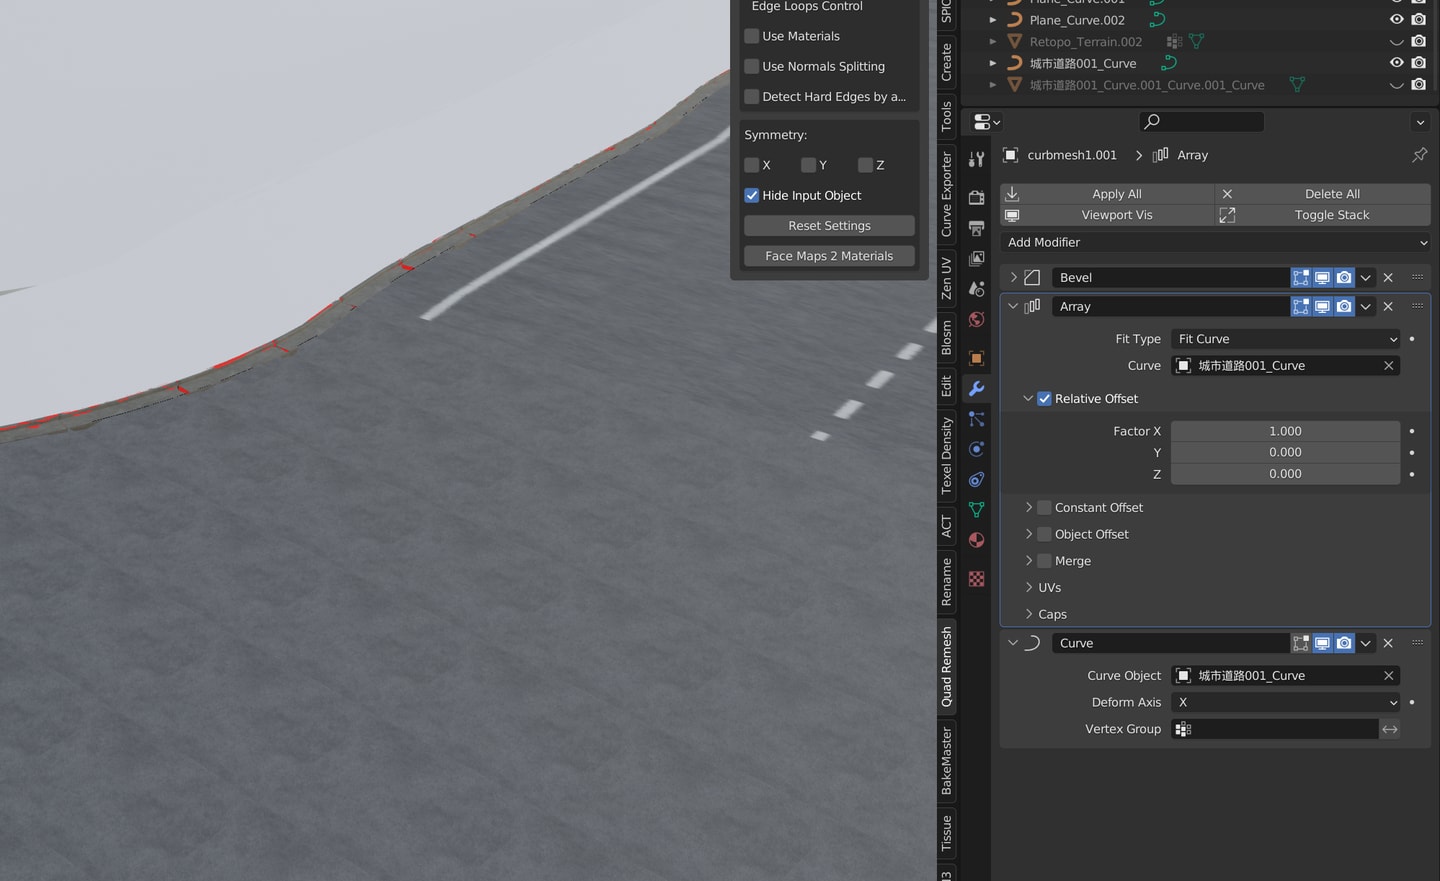The width and height of the screenshot is (1440, 881).
Task: Remove the Curve modifier with its X
Action: click(1388, 643)
